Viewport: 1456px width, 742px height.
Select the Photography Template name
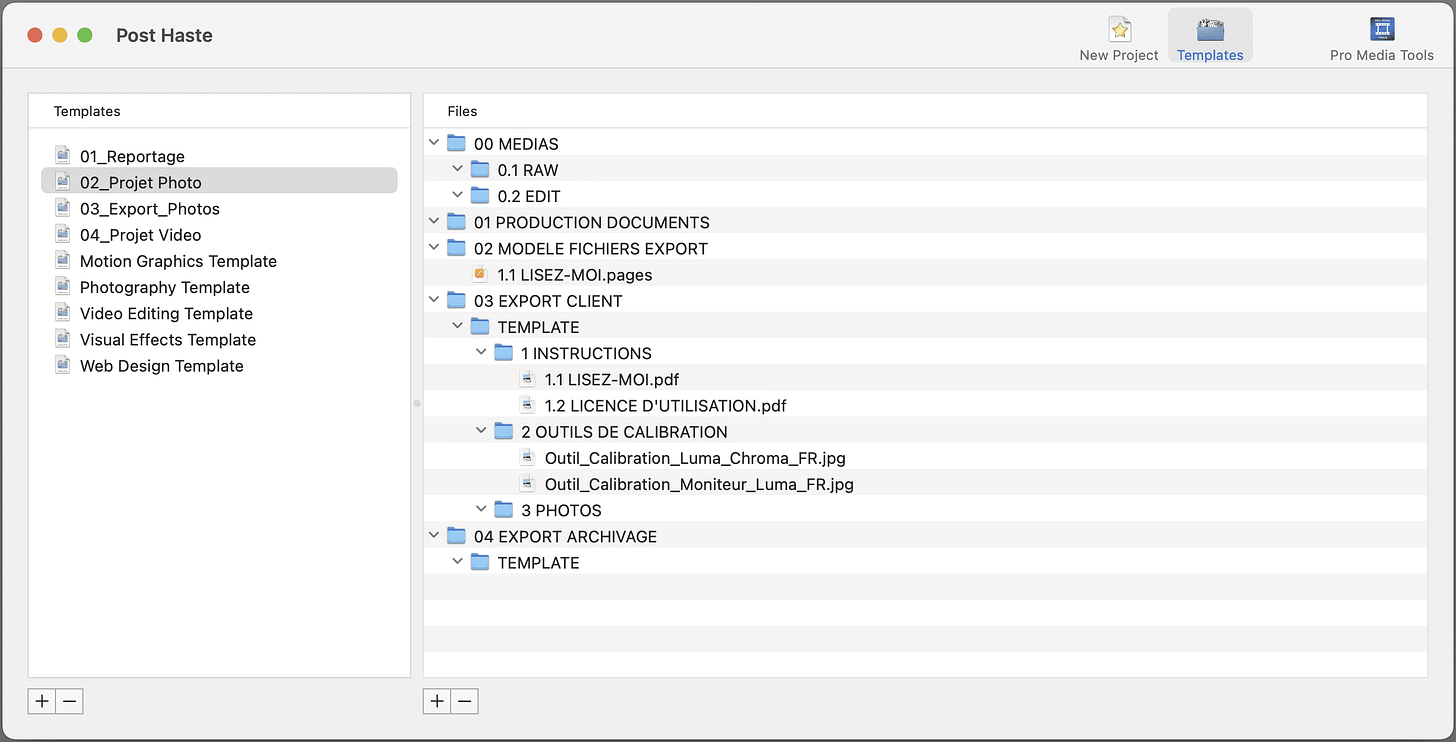[165, 287]
